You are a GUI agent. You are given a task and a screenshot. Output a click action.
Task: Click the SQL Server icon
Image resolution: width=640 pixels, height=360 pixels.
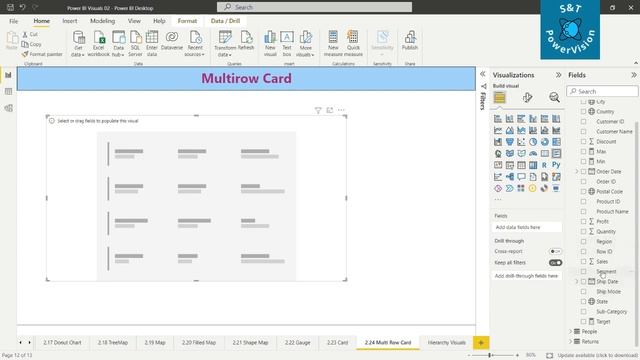click(x=136, y=44)
